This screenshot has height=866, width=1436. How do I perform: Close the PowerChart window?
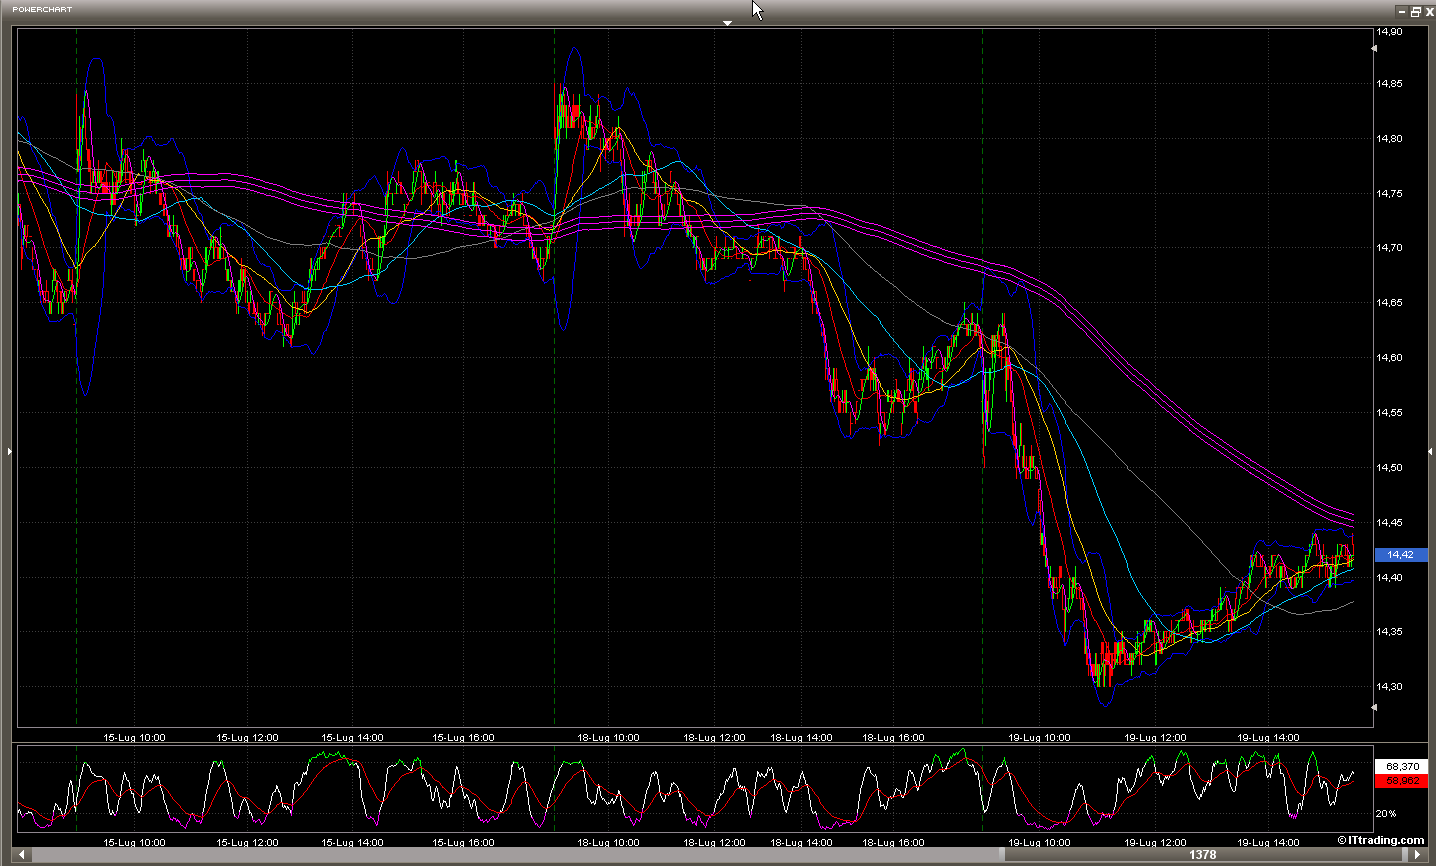(1428, 11)
